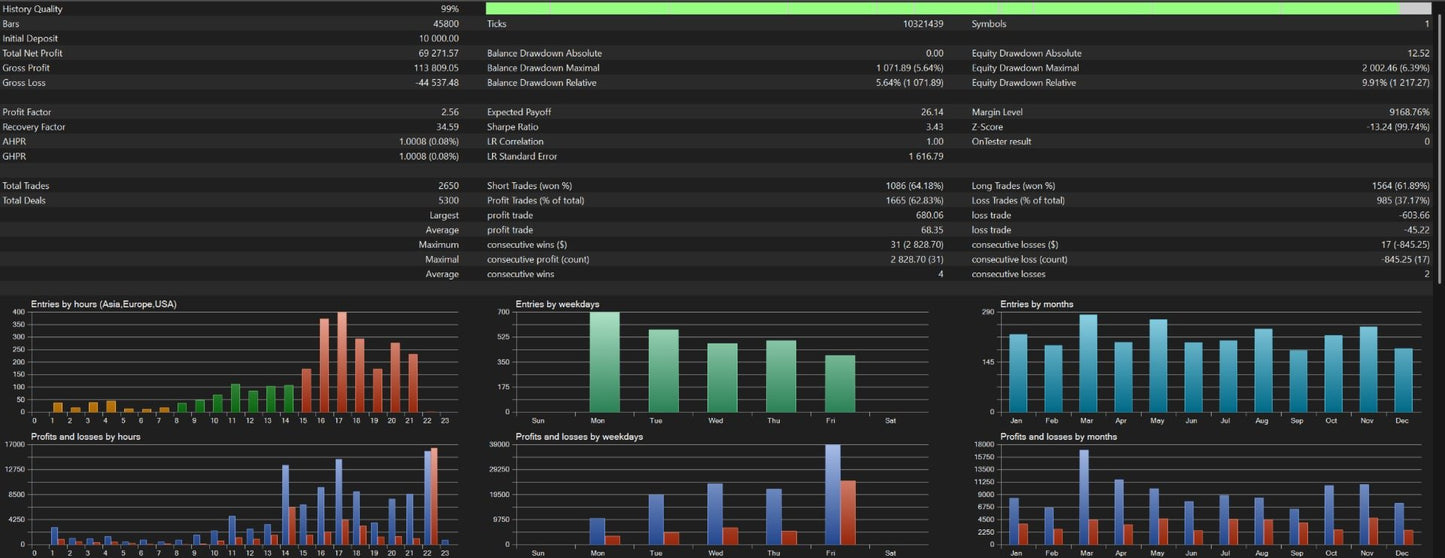This screenshot has width=1445, height=558.
Task: Click the green History Quality progress bar
Action: pos(943,8)
